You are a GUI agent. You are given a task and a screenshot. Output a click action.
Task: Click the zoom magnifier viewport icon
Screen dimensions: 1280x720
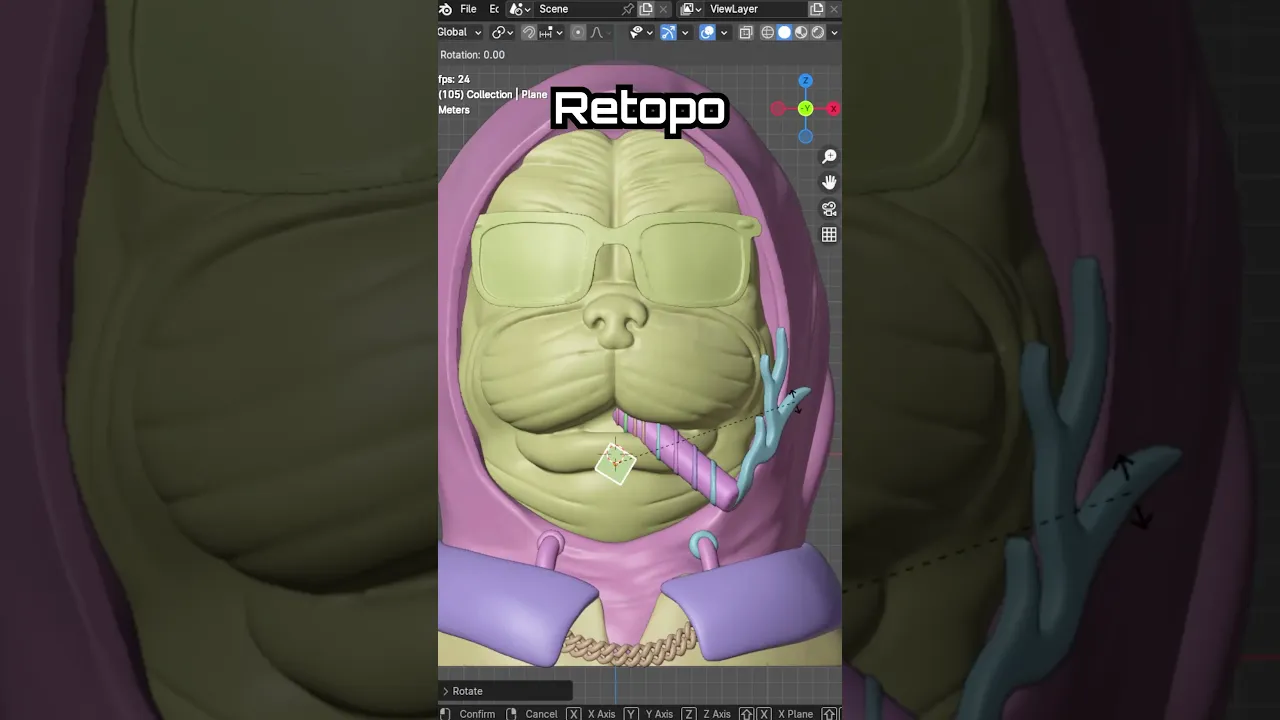(x=829, y=157)
